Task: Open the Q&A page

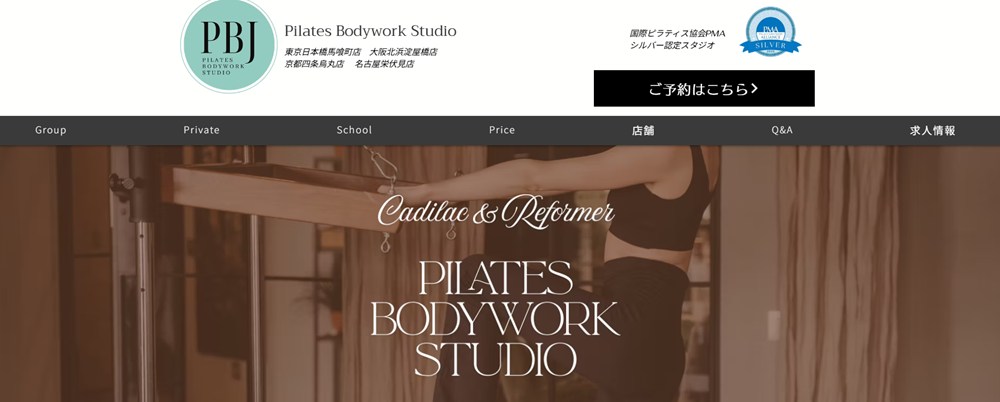Action: (782, 130)
